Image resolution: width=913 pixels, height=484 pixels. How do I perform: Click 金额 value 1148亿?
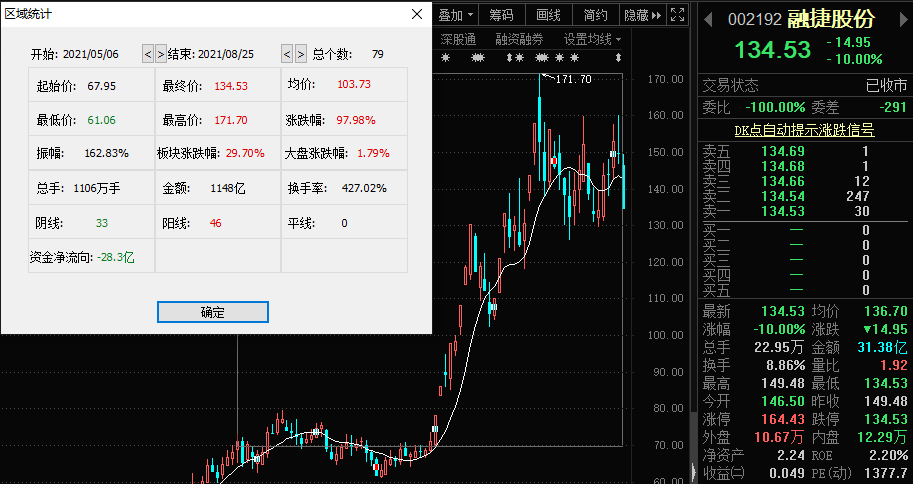point(228,188)
